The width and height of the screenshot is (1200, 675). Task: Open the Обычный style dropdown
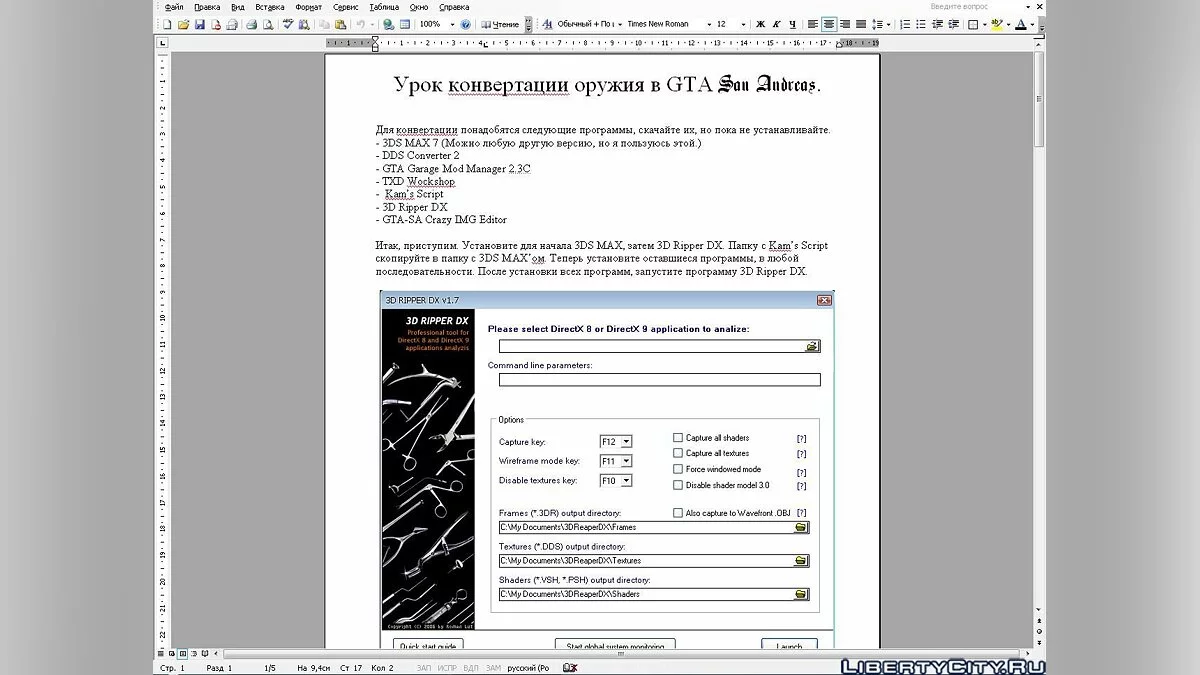point(619,24)
